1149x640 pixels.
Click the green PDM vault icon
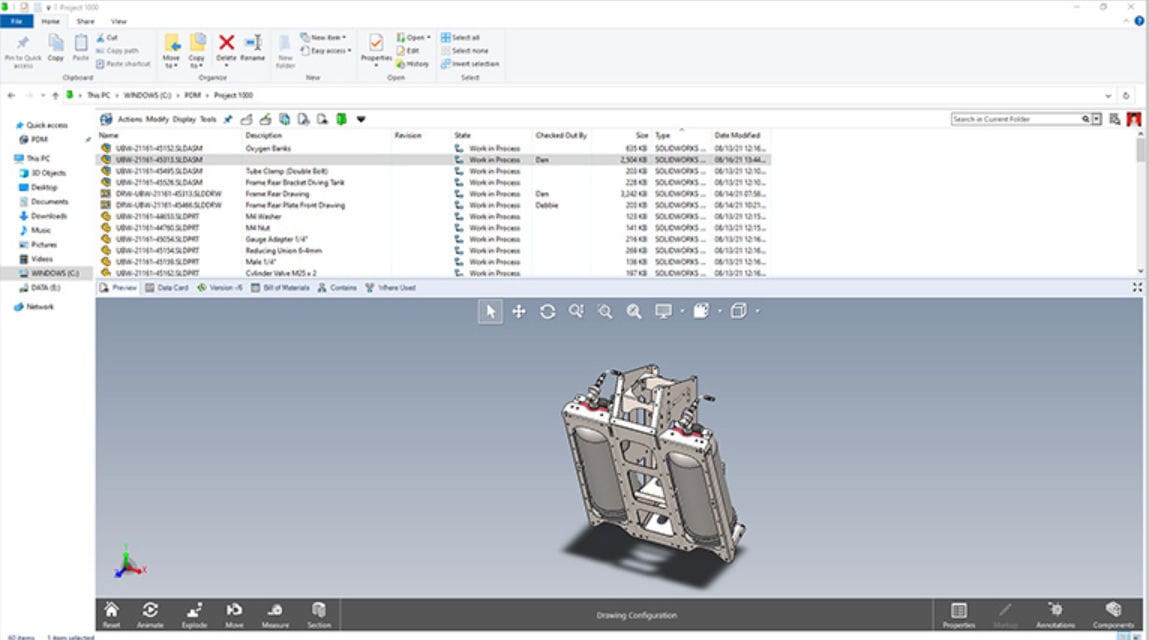[341, 119]
